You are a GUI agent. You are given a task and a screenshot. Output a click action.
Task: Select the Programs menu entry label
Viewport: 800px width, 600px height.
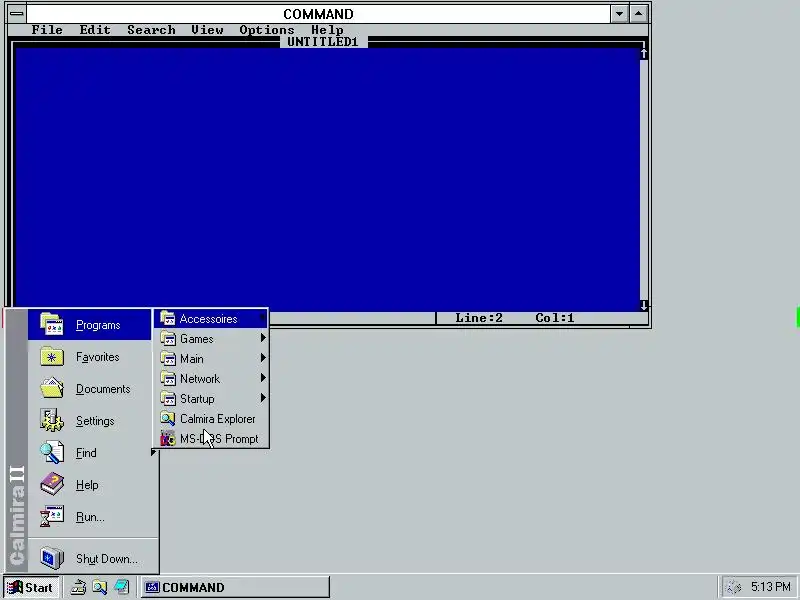[98, 325]
